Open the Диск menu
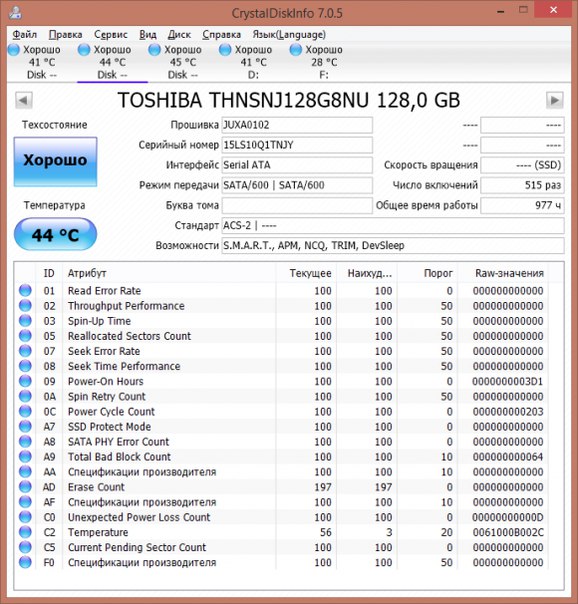 (179, 35)
